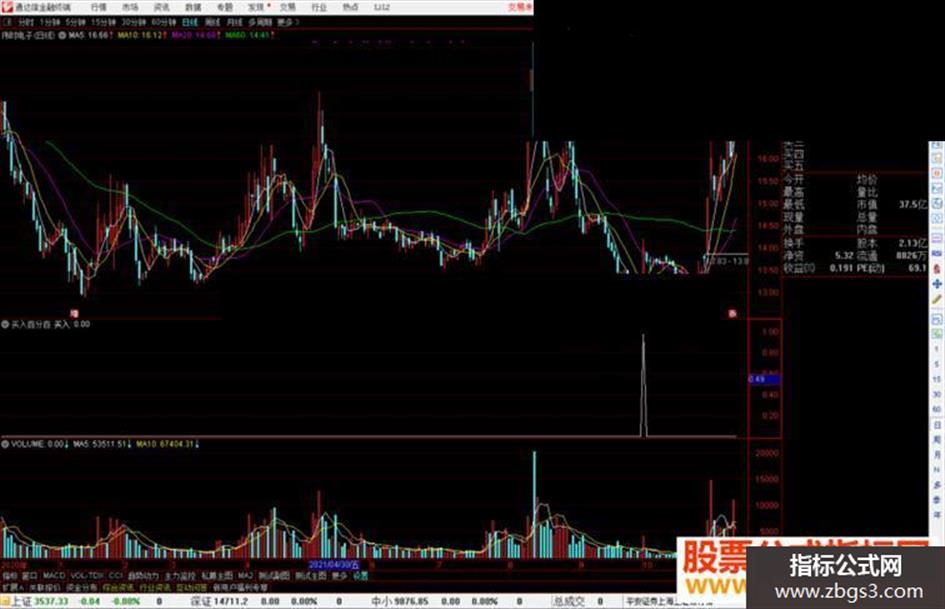Select the 周线 weekly period
Viewport: 945px width, 609px height.
[x=212, y=22]
